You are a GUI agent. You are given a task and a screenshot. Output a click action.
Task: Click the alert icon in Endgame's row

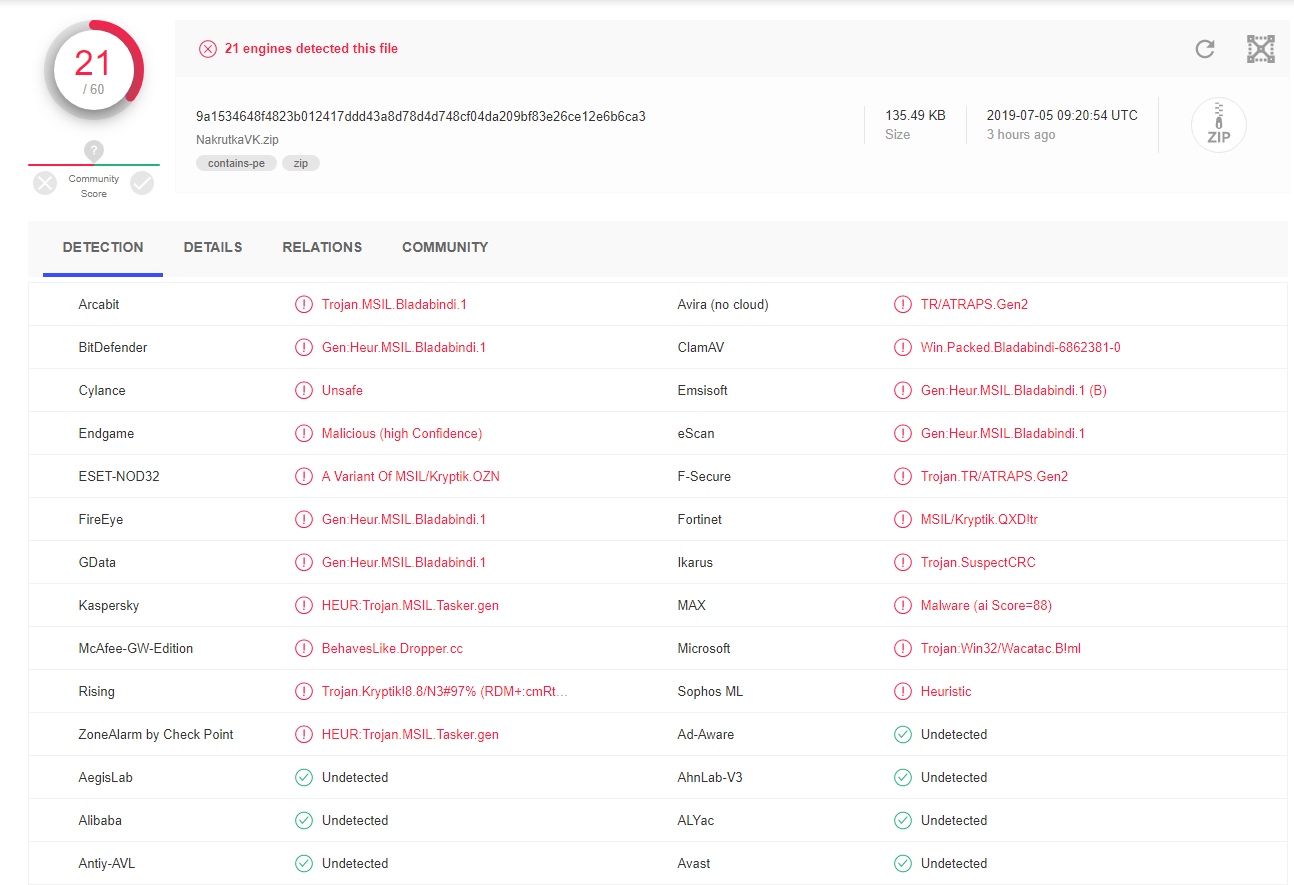point(304,433)
